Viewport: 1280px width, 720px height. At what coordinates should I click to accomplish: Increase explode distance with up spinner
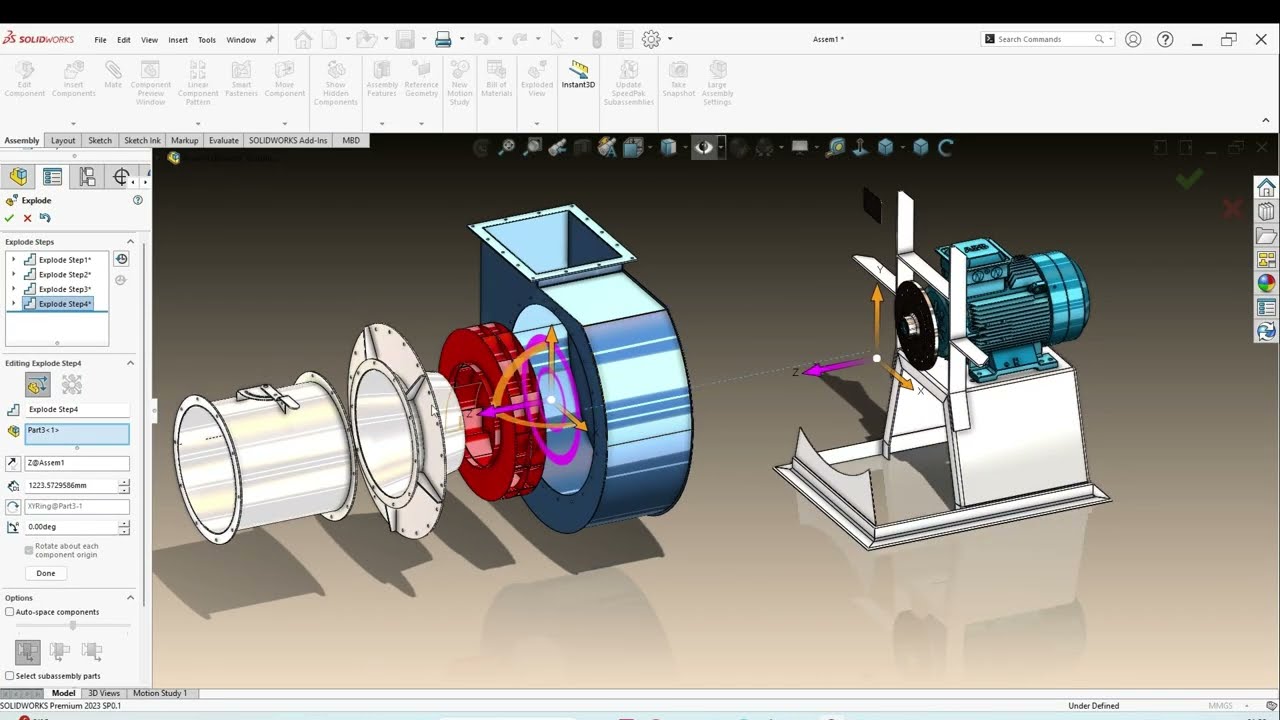124,482
